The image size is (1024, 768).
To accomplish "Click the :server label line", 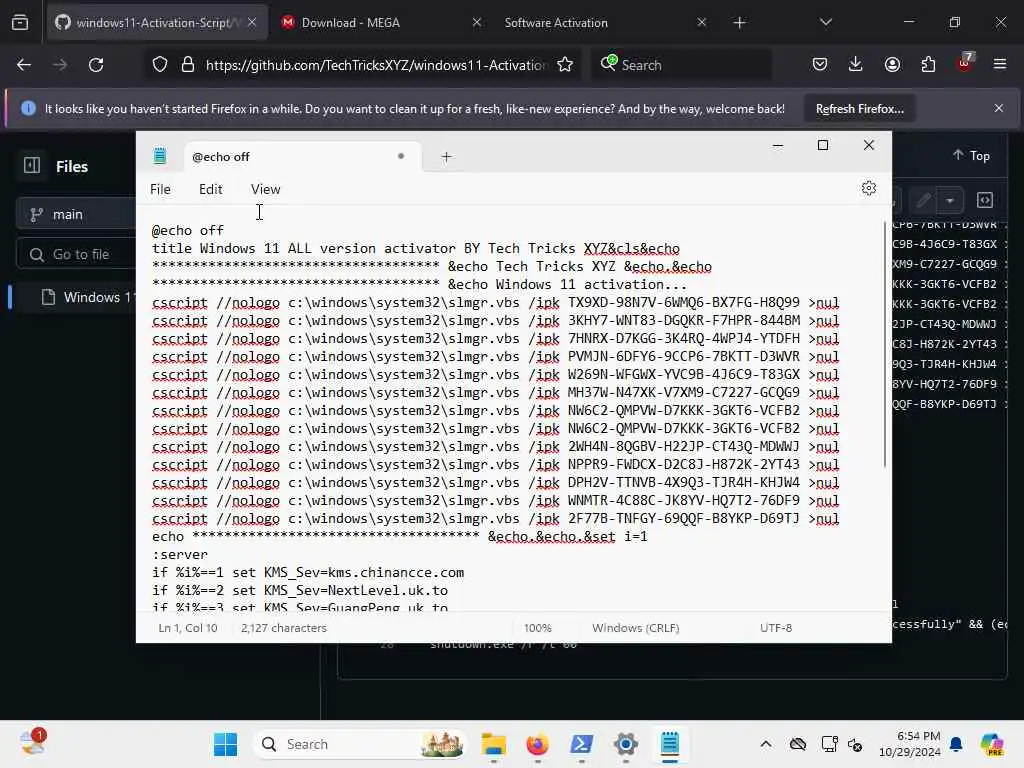I will pos(180,554).
